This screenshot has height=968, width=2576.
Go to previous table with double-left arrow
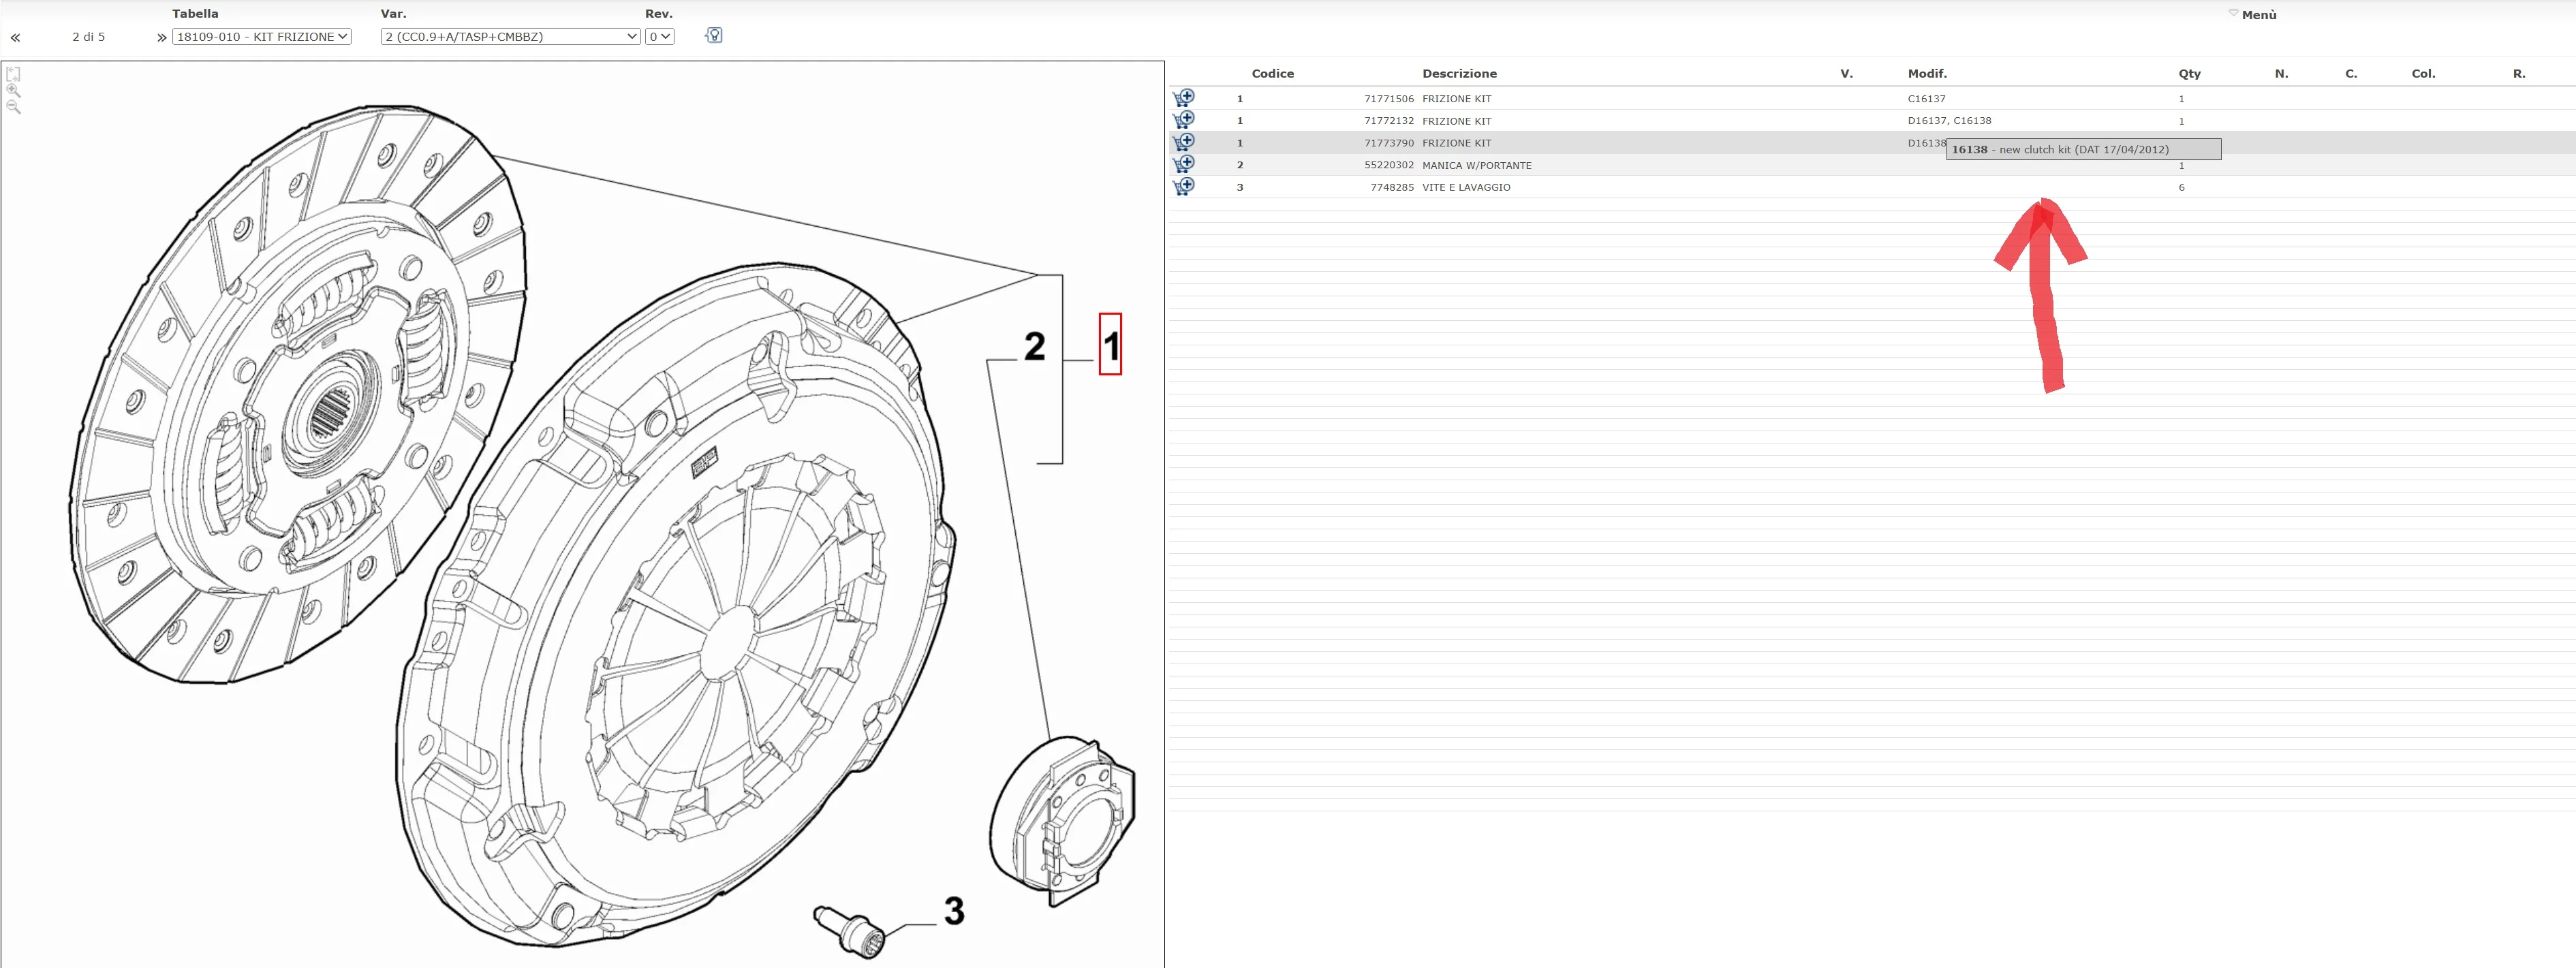pyautogui.click(x=15, y=38)
